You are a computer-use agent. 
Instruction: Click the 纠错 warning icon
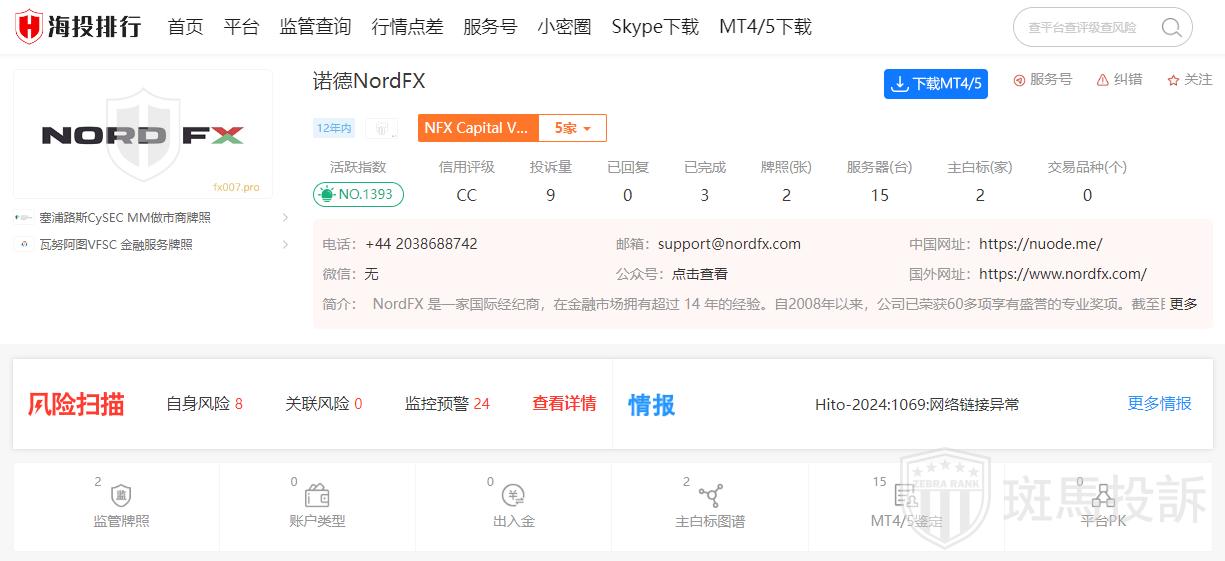pyautogui.click(x=1103, y=80)
